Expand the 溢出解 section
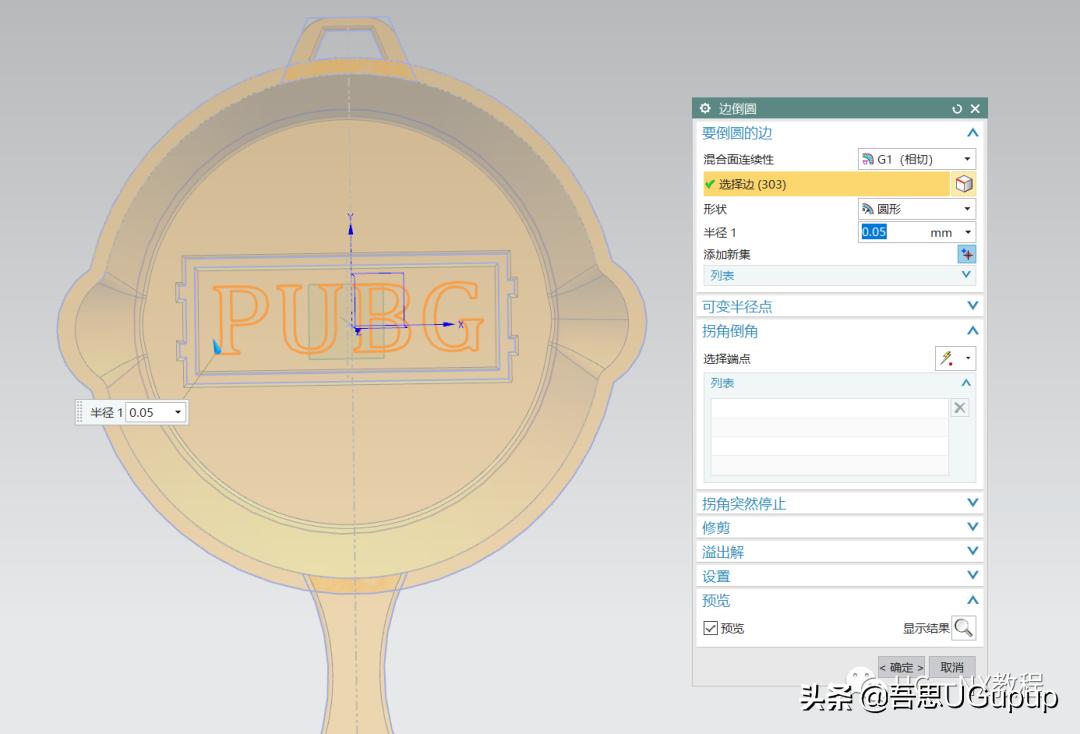1080x734 pixels. click(x=972, y=551)
